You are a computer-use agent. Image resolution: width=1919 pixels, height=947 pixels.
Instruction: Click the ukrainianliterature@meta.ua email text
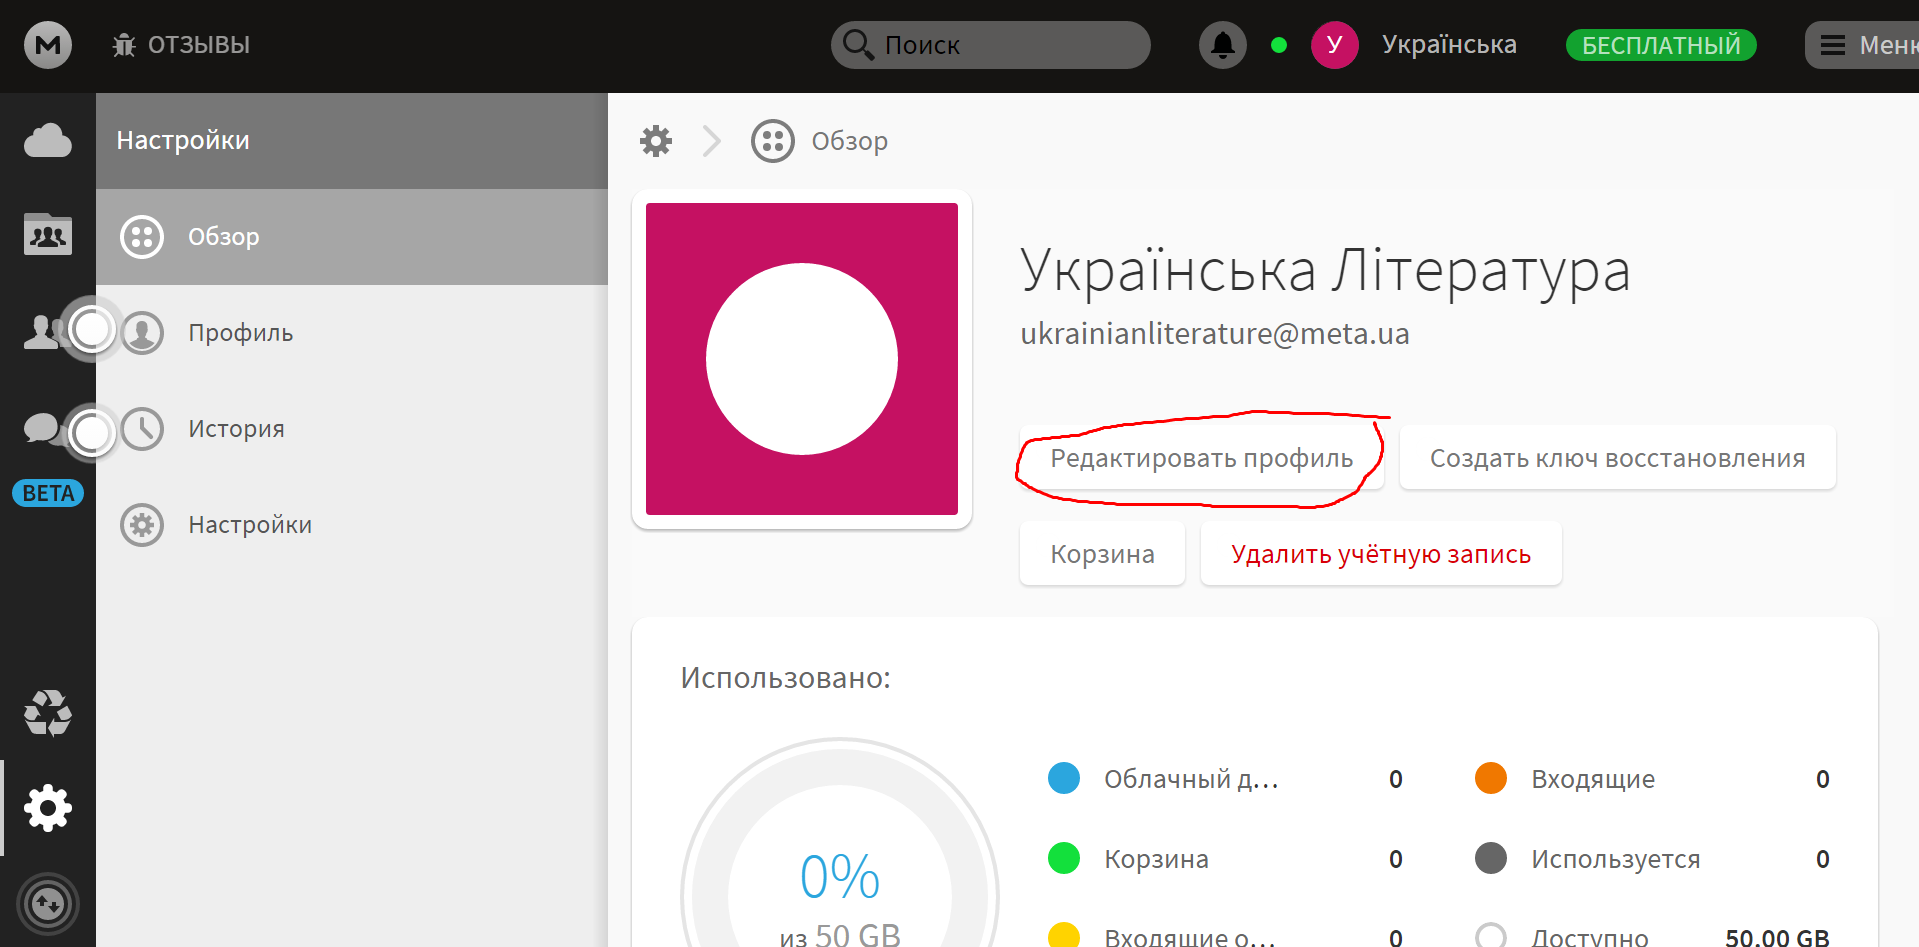click(1214, 333)
